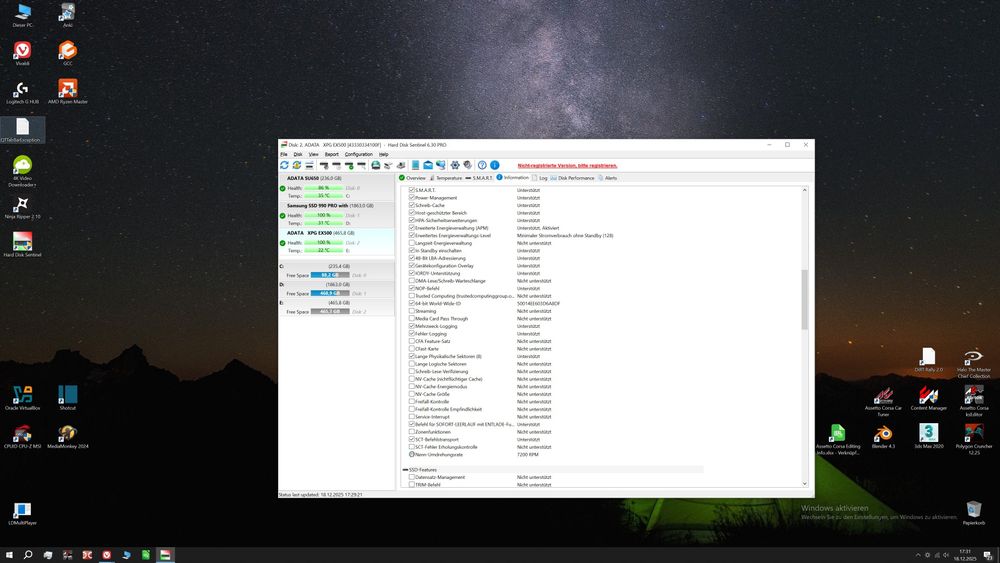The height and width of the screenshot is (563, 1000).
Task: Open the Configuration menu
Action: (x=358, y=154)
